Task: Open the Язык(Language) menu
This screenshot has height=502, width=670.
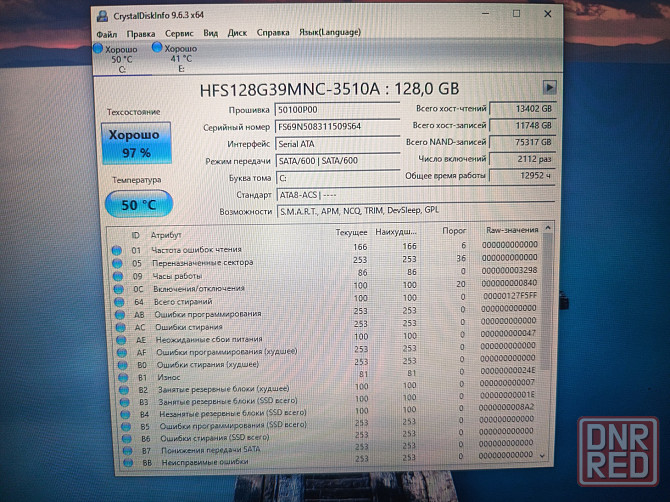Action: (x=329, y=32)
